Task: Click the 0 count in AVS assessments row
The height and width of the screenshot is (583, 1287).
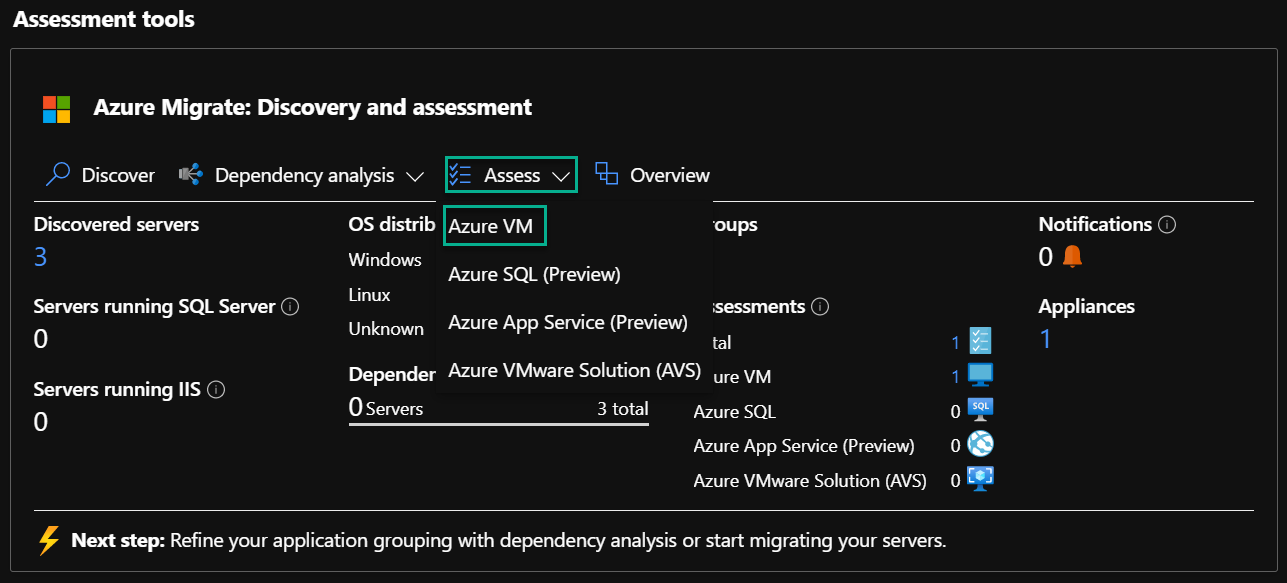Action: pyautogui.click(x=955, y=481)
